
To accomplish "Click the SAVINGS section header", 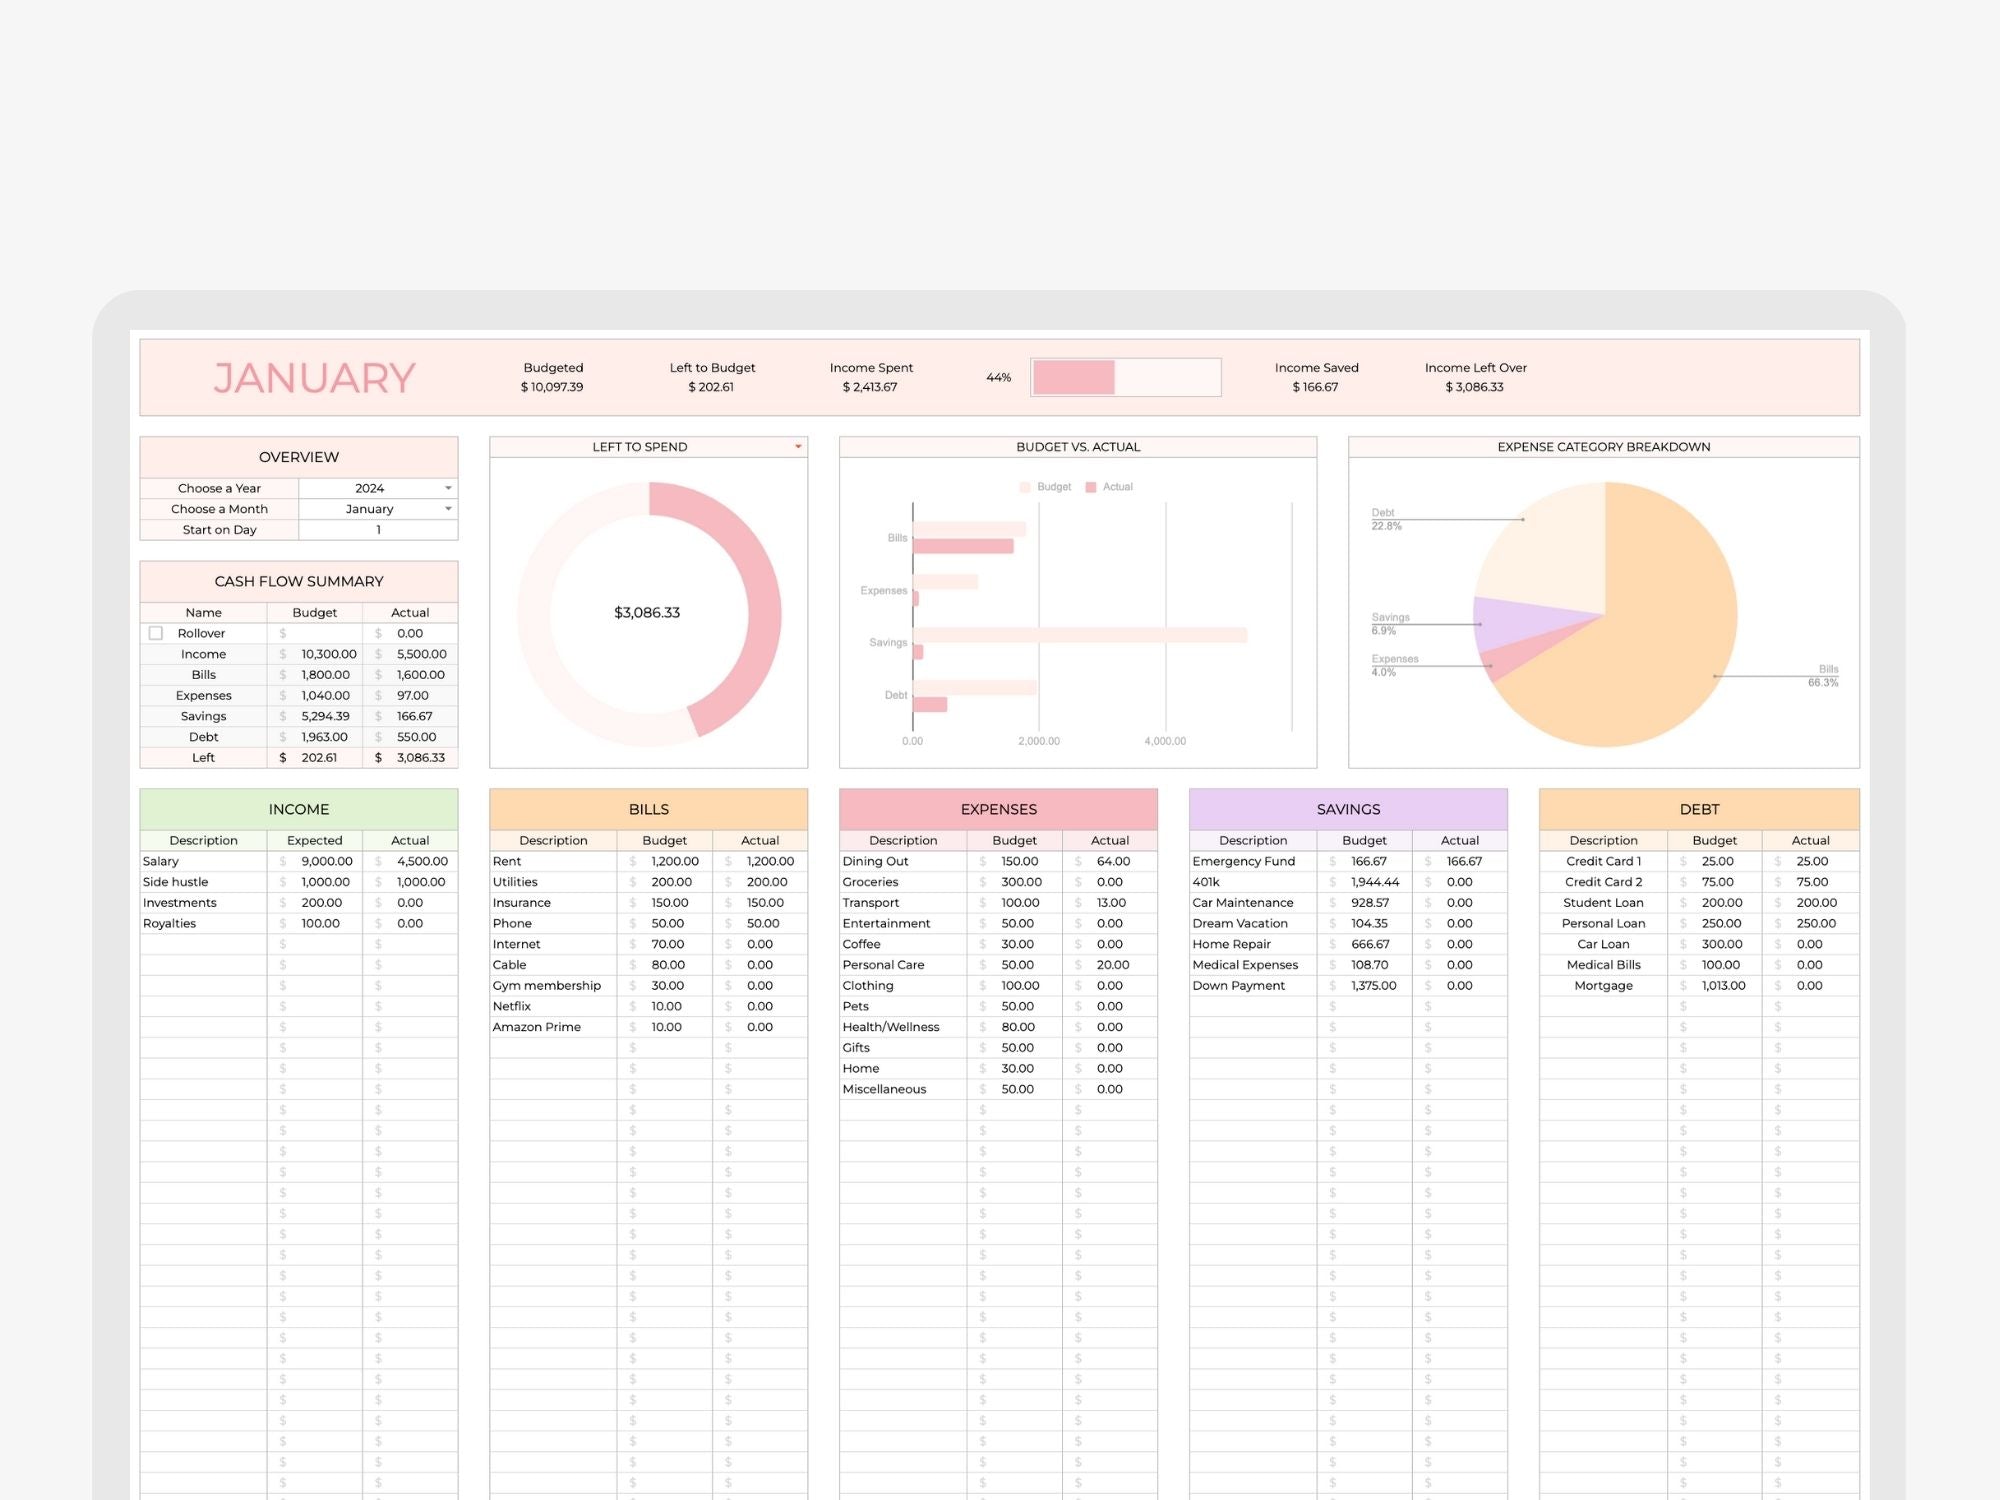I will pos(1348,809).
